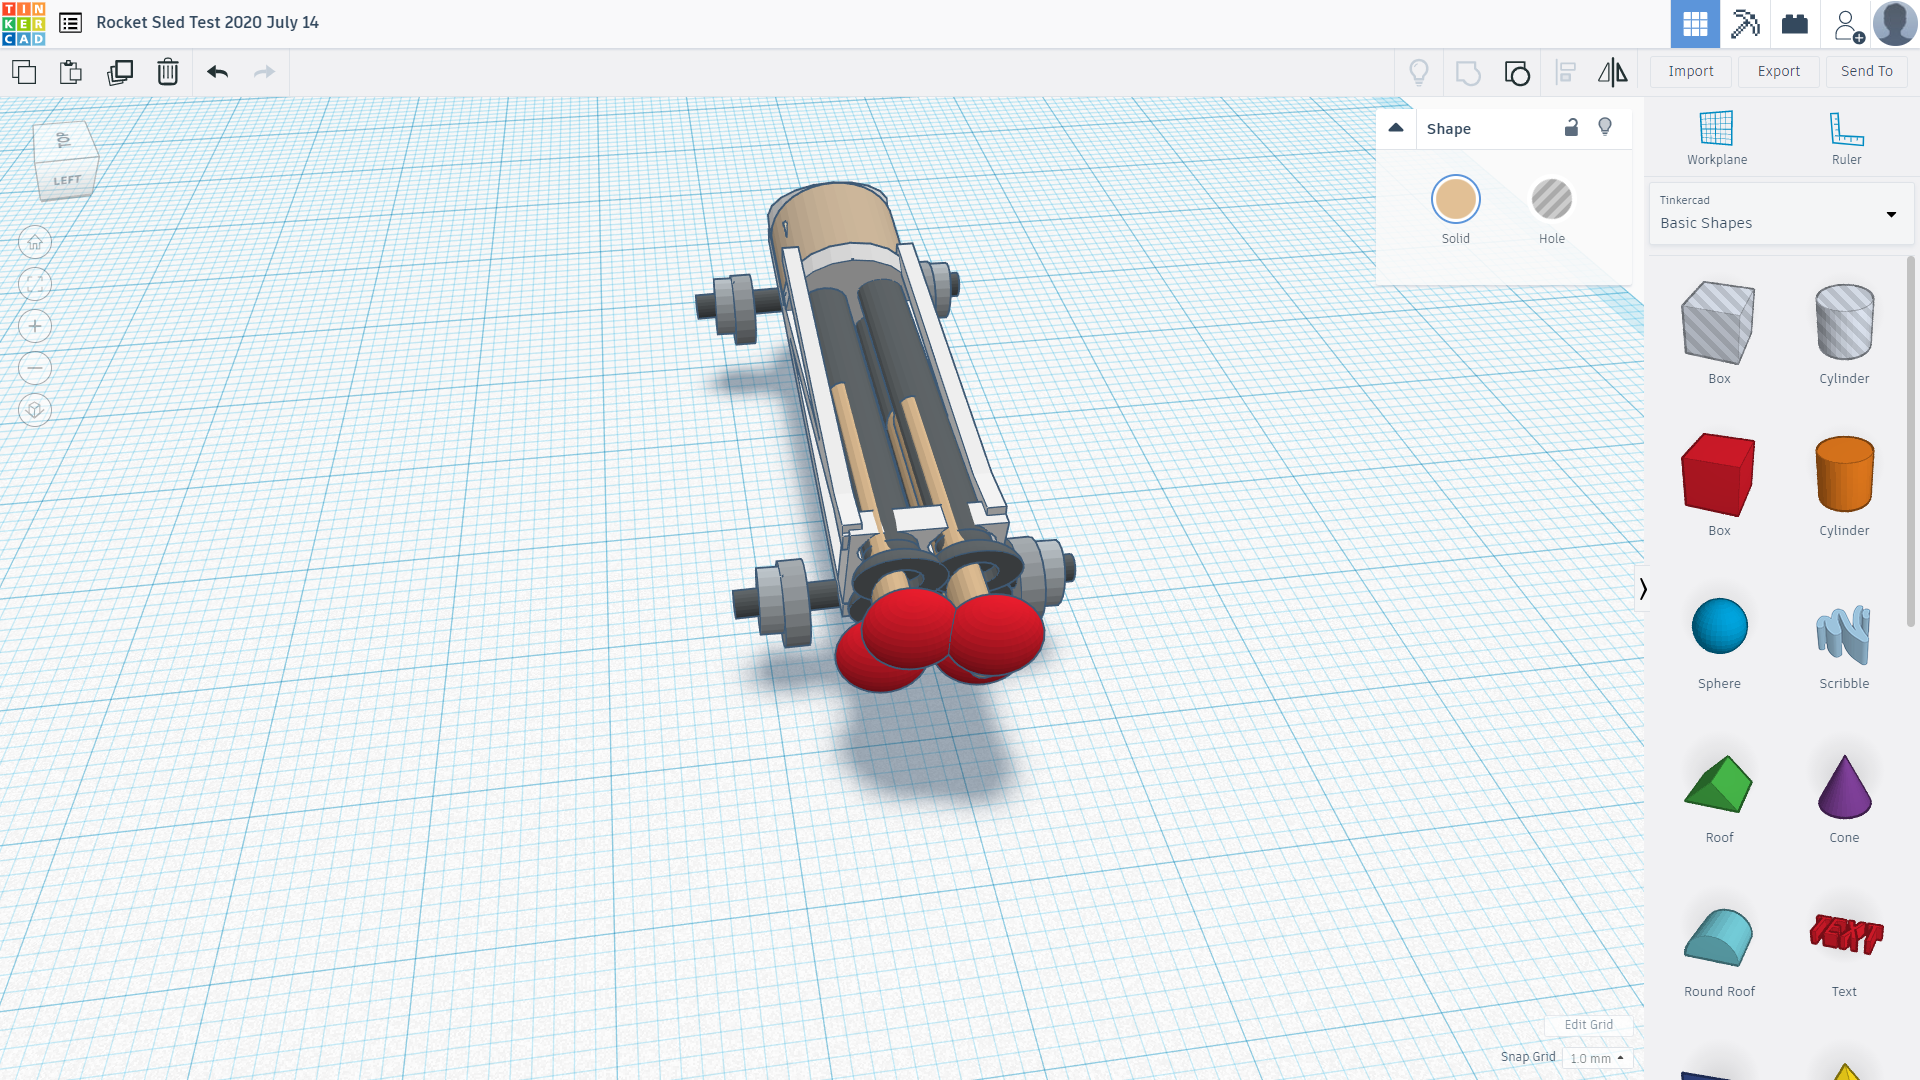The height and width of the screenshot is (1080, 1920).
Task: Click the Import button
Action: tap(1691, 71)
